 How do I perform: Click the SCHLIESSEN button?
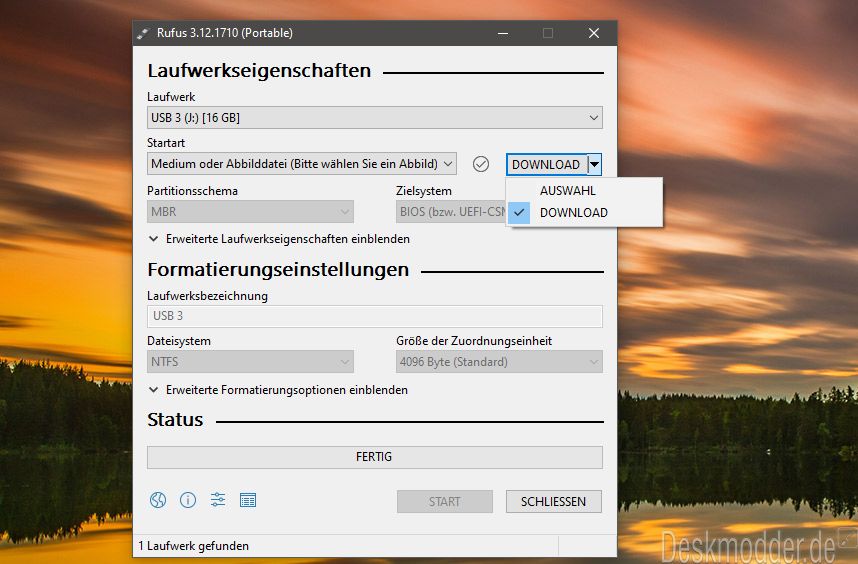pos(554,502)
